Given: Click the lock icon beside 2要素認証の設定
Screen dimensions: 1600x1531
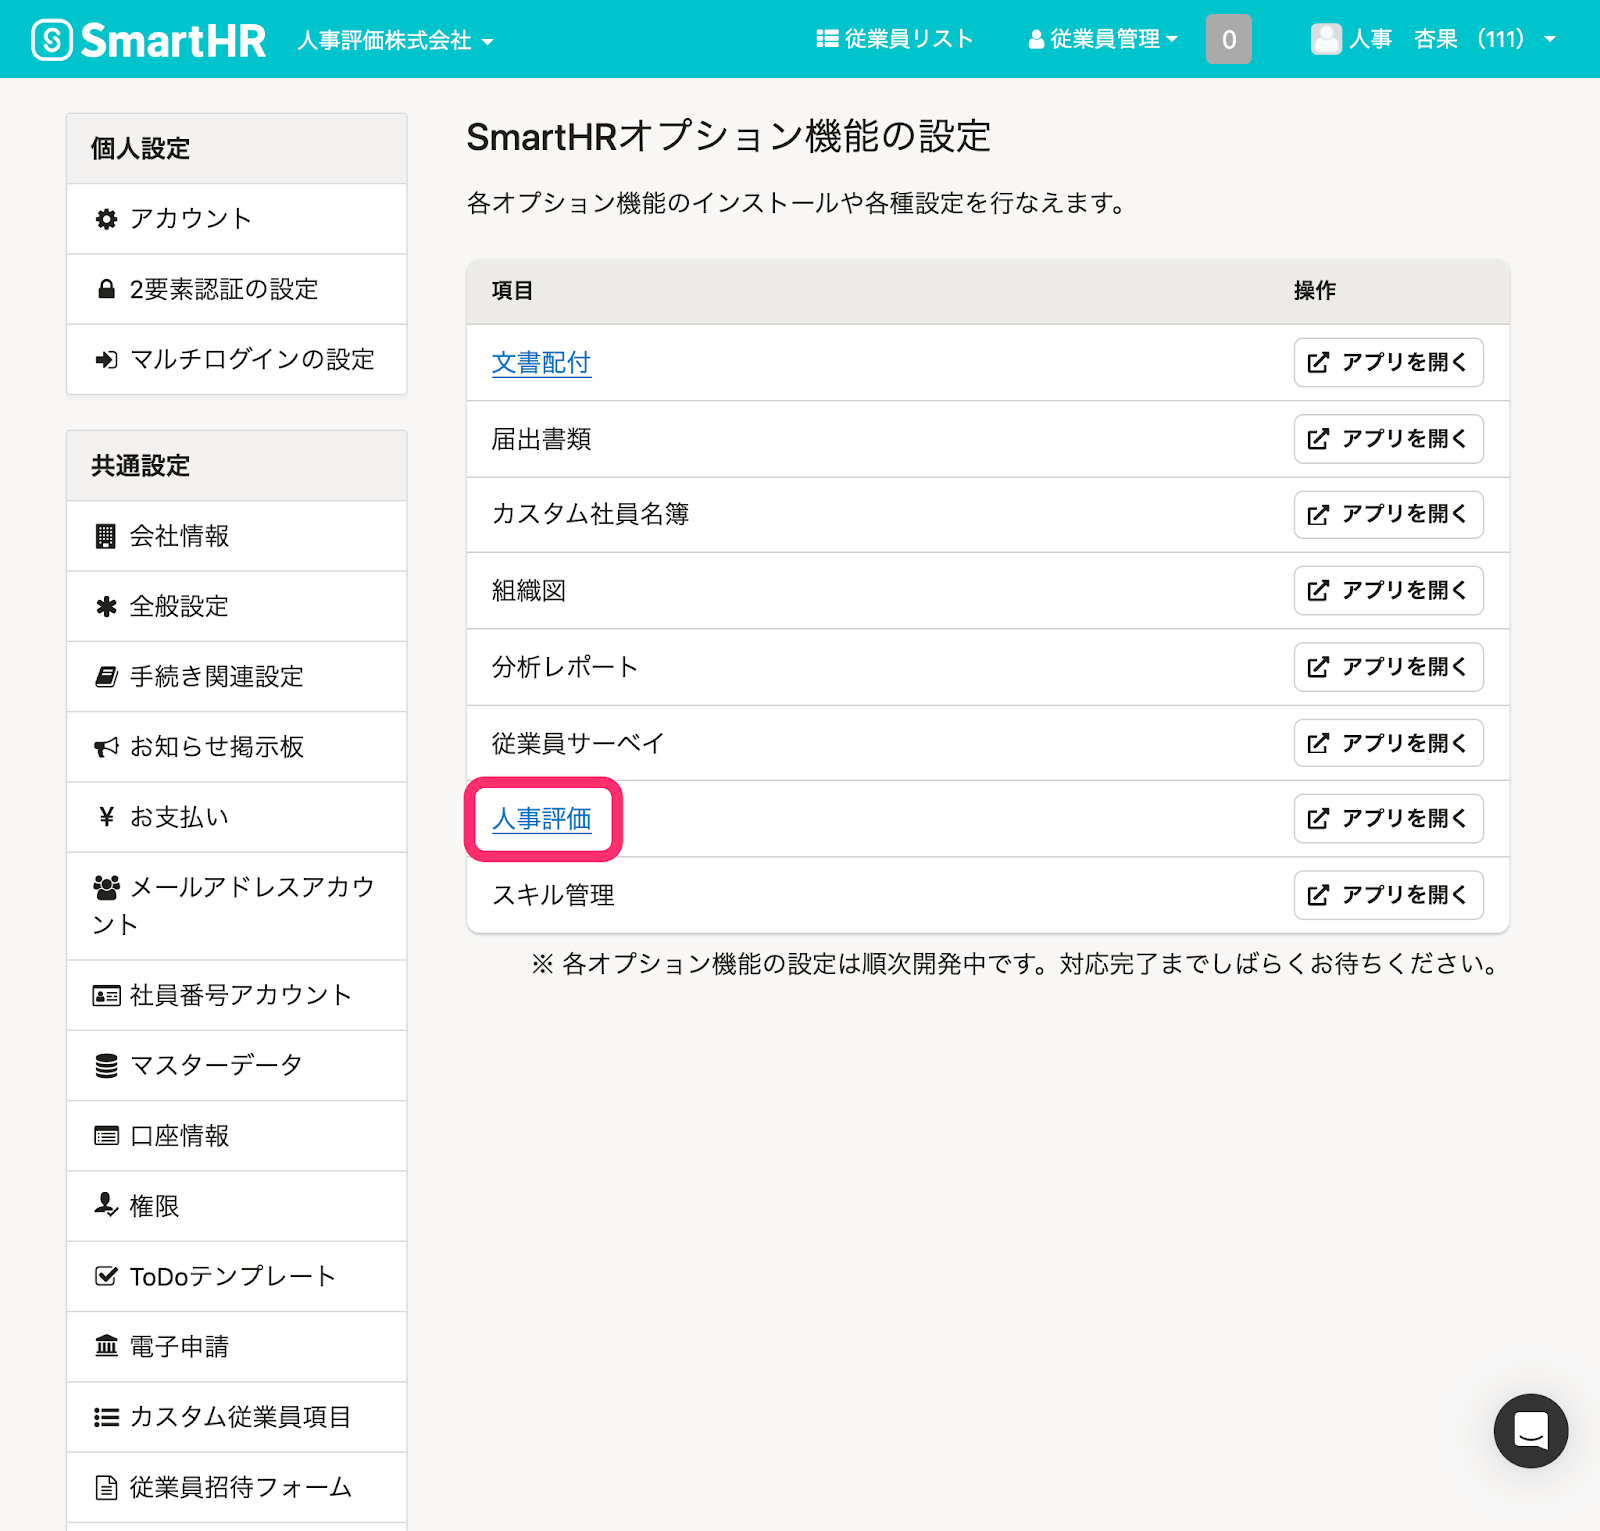Looking at the screenshot, I should pyautogui.click(x=106, y=289).
